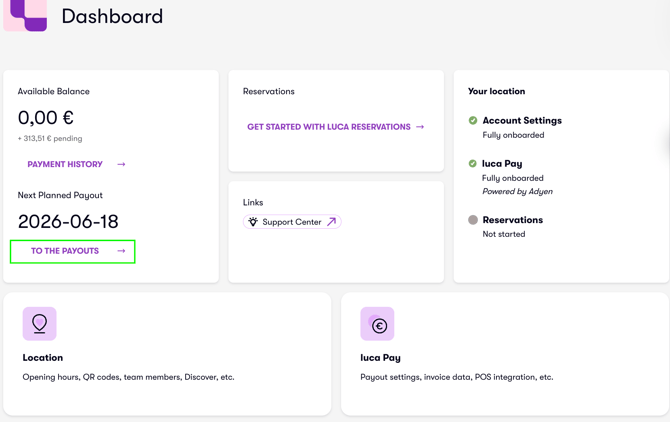Click the external-link arrow on Support Center

coord(332,222)
